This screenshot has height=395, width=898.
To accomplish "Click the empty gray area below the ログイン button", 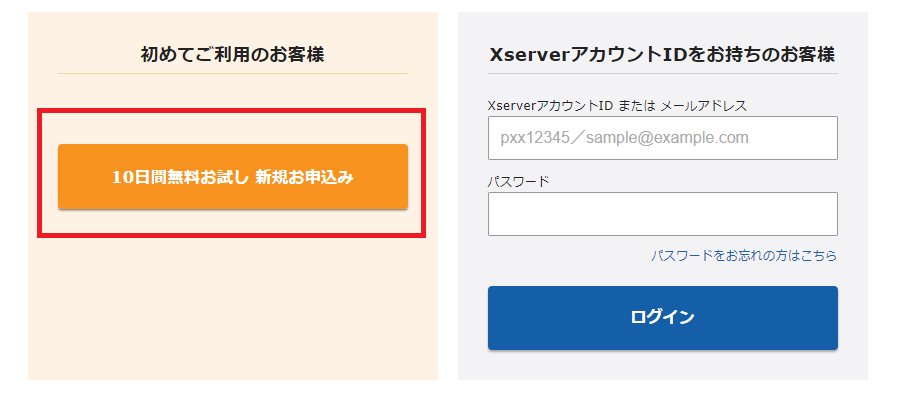I will [663, 365].
